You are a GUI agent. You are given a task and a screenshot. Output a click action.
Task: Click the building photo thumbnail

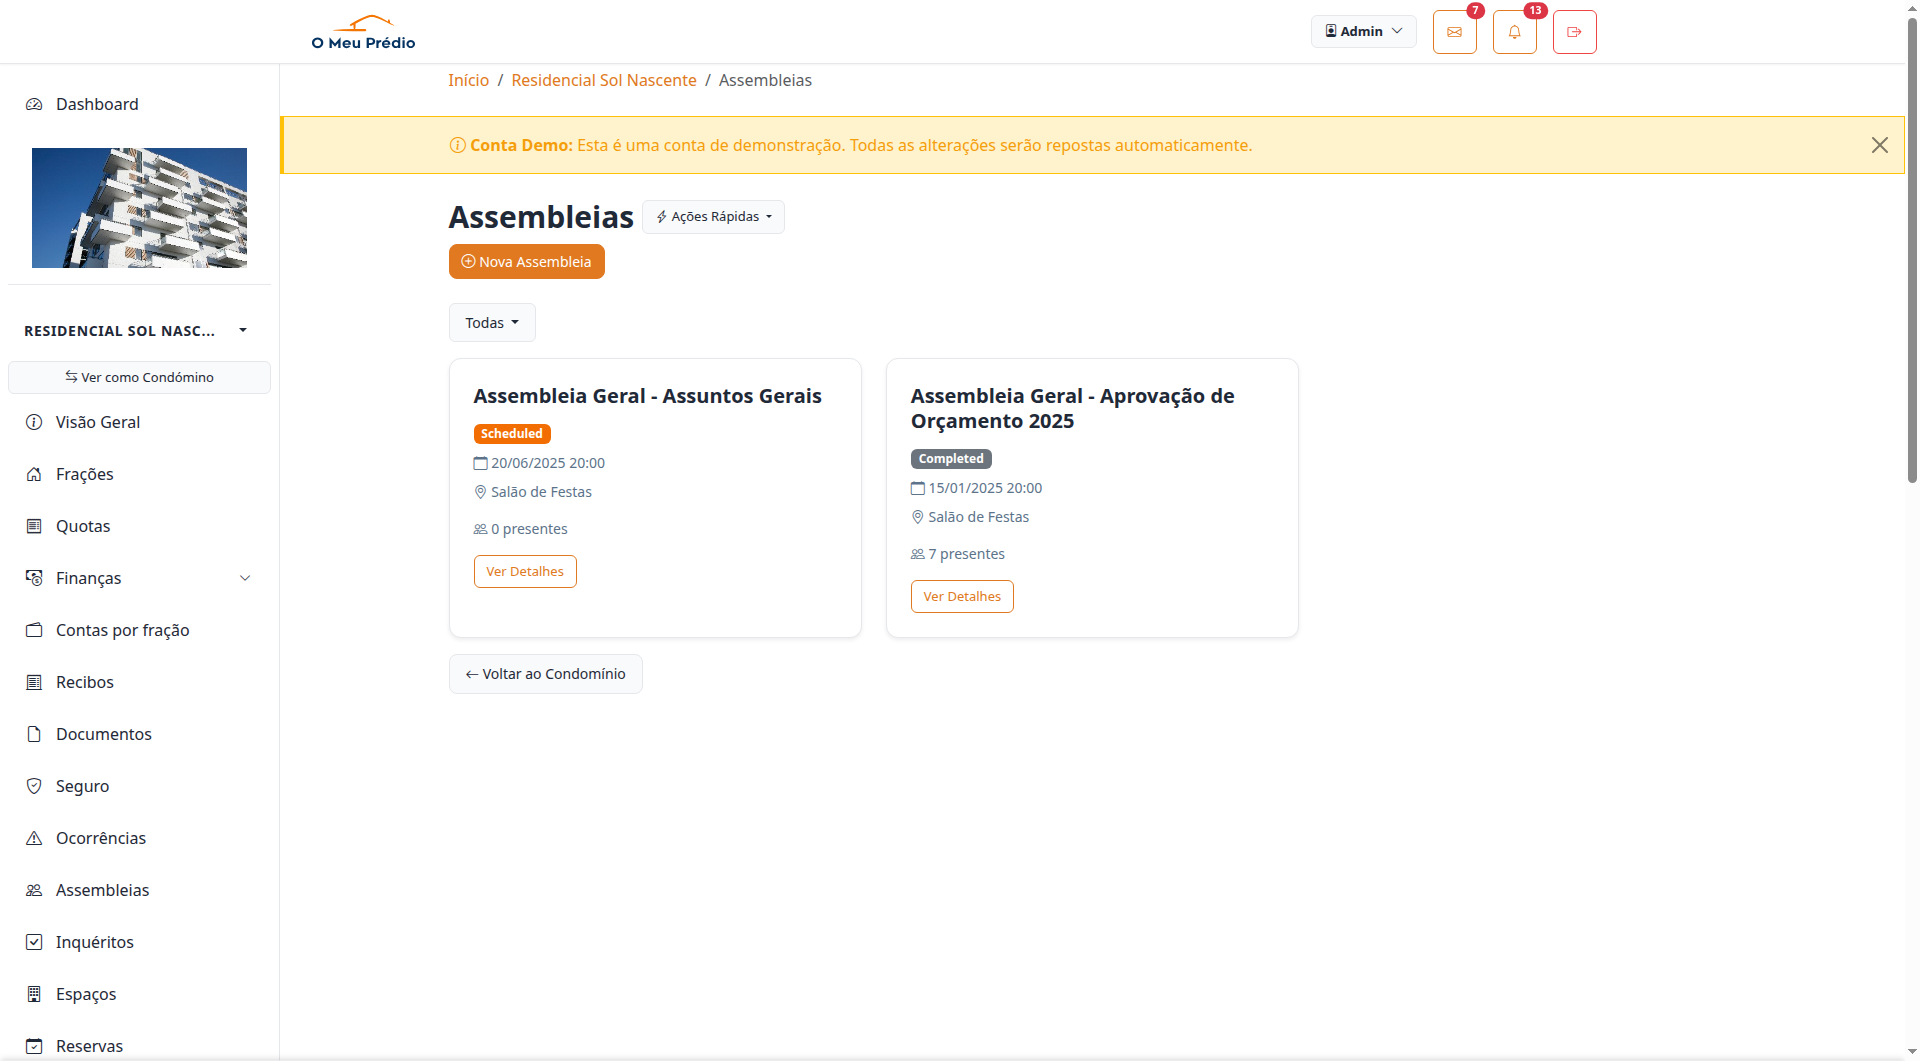[139, 207]
